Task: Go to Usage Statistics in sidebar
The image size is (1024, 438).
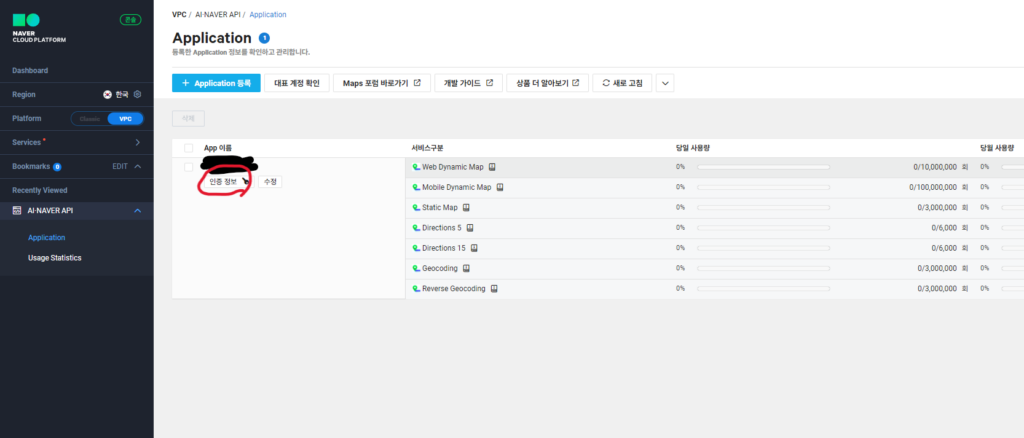Action: (x=55, y=258)
